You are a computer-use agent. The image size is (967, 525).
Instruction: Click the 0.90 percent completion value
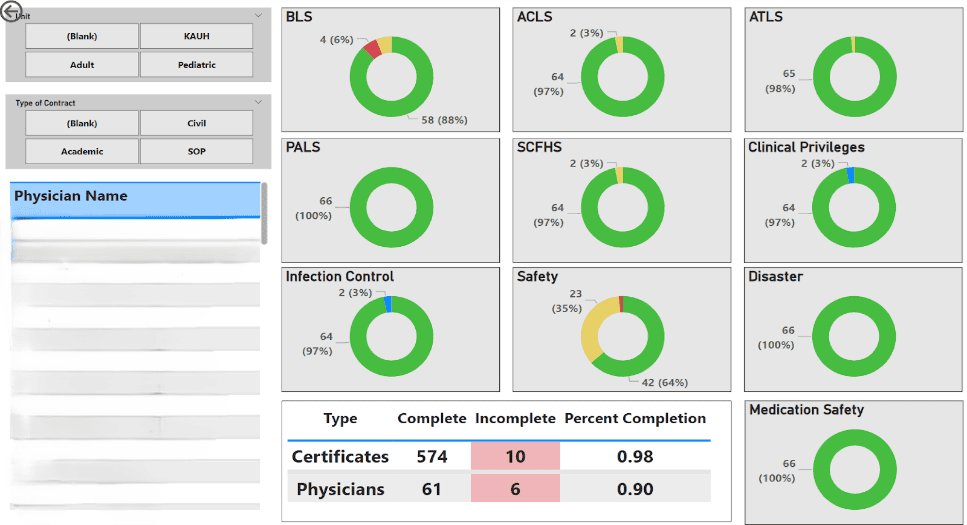click(635, 489)
